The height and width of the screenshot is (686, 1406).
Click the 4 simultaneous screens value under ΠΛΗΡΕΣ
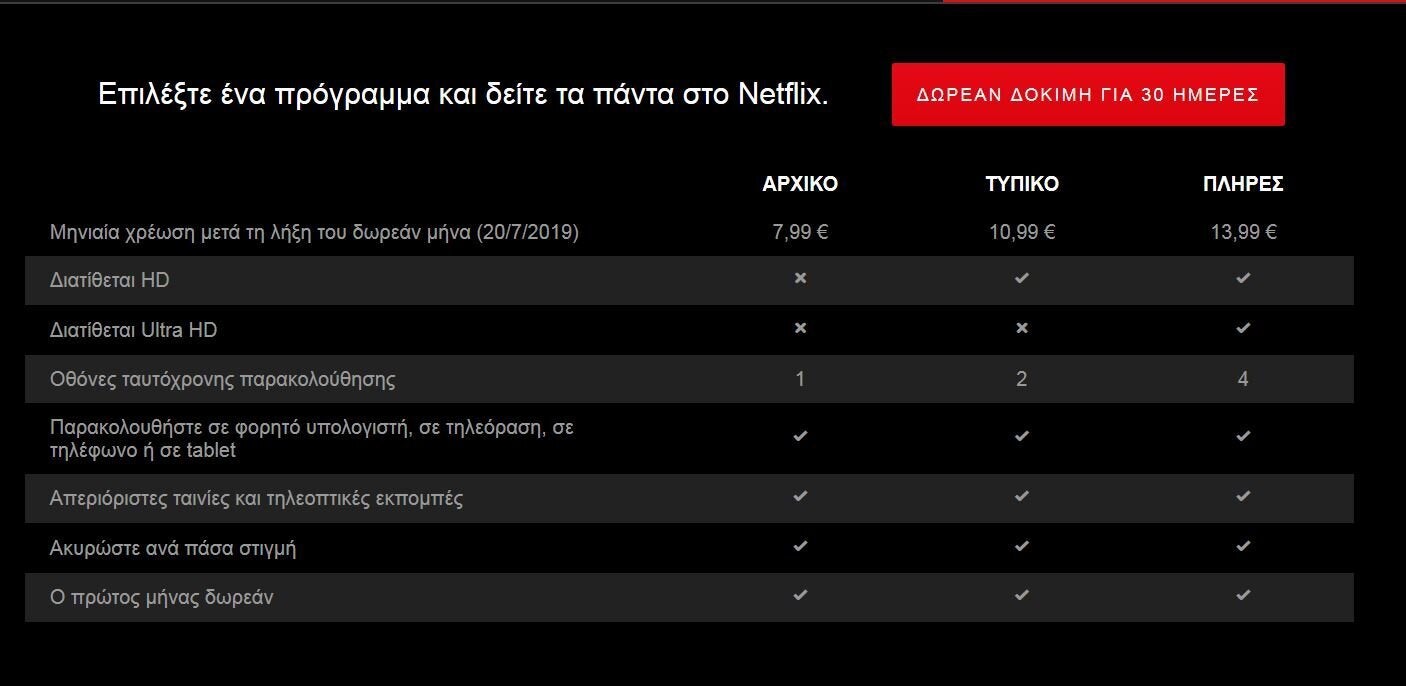[x=1243, y=379]
